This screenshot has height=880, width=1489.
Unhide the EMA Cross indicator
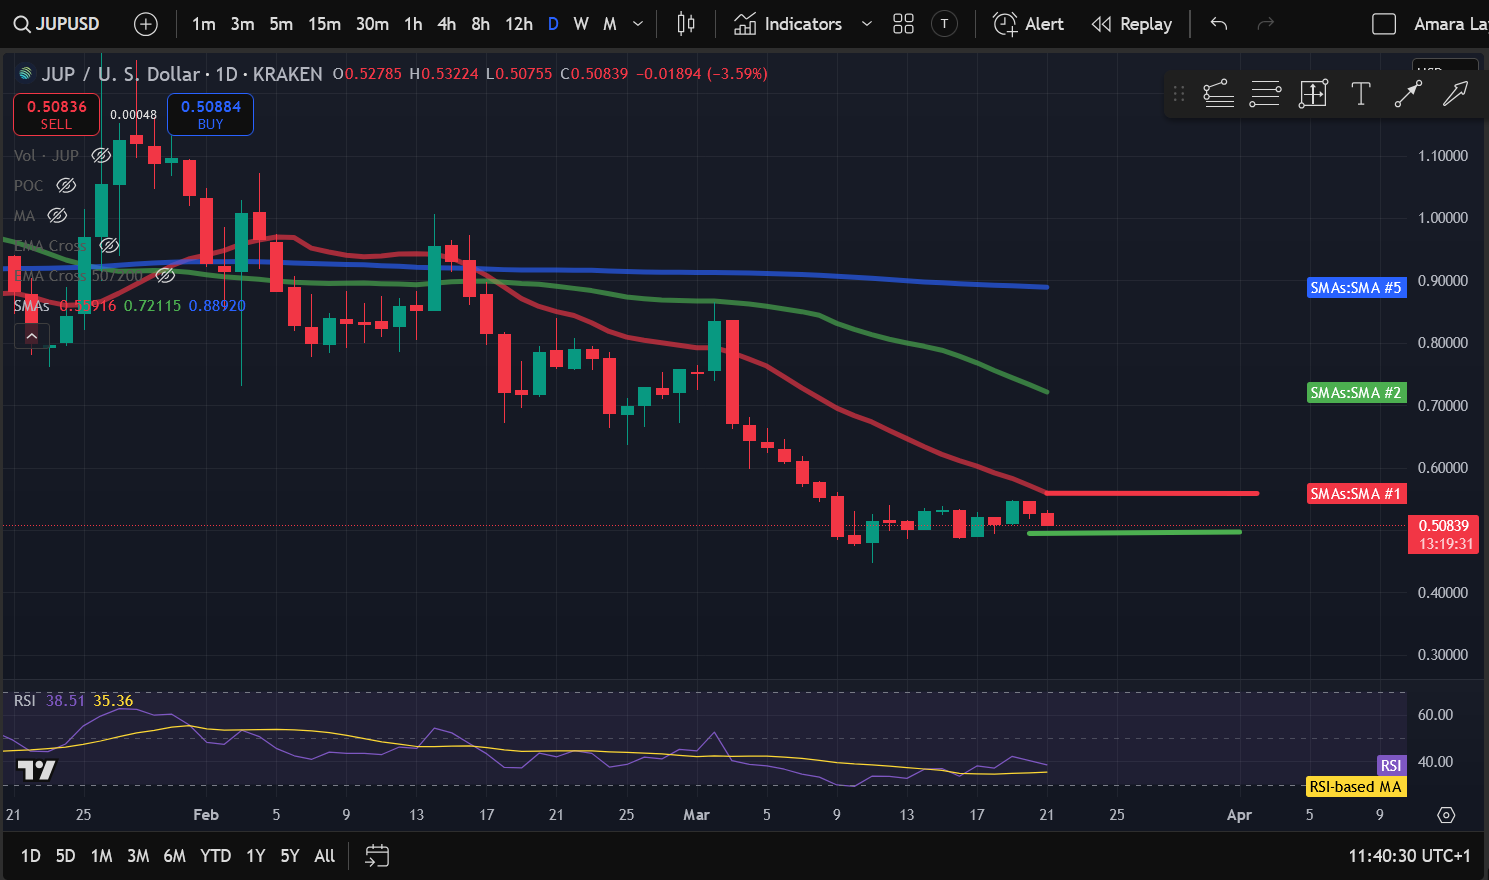[x=110, y=246]
